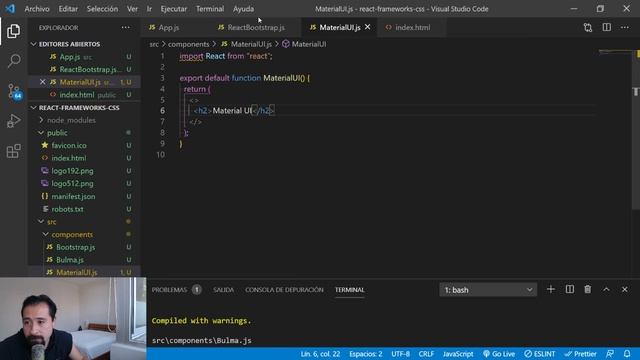
Task: Open the Ir menu
Action: click(x=149, y=9)
